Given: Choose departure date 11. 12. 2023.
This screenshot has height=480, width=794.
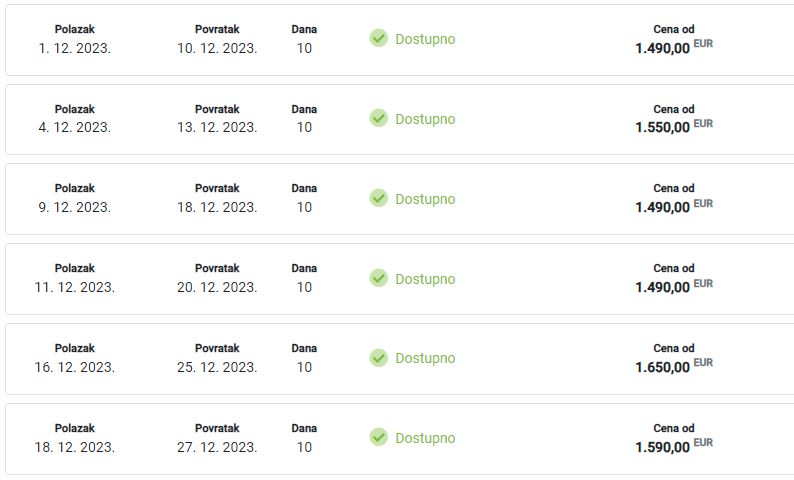Looking at the screenshot, I should click(x=74, y=287).
